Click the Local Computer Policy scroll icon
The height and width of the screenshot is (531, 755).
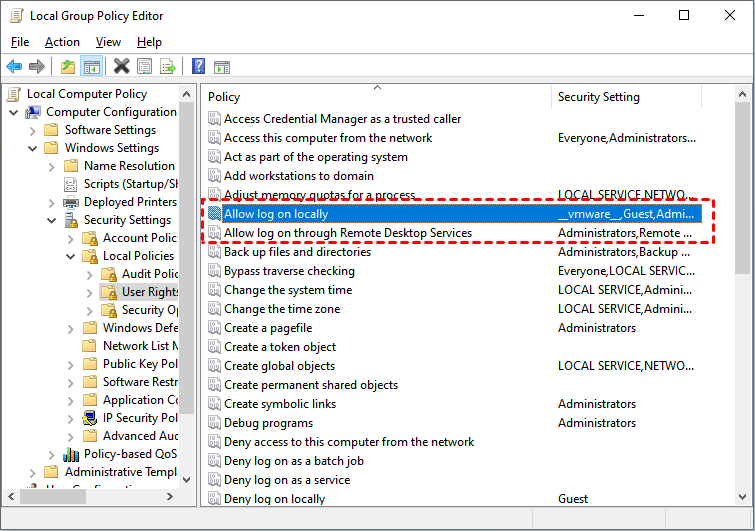pos(14,94)
